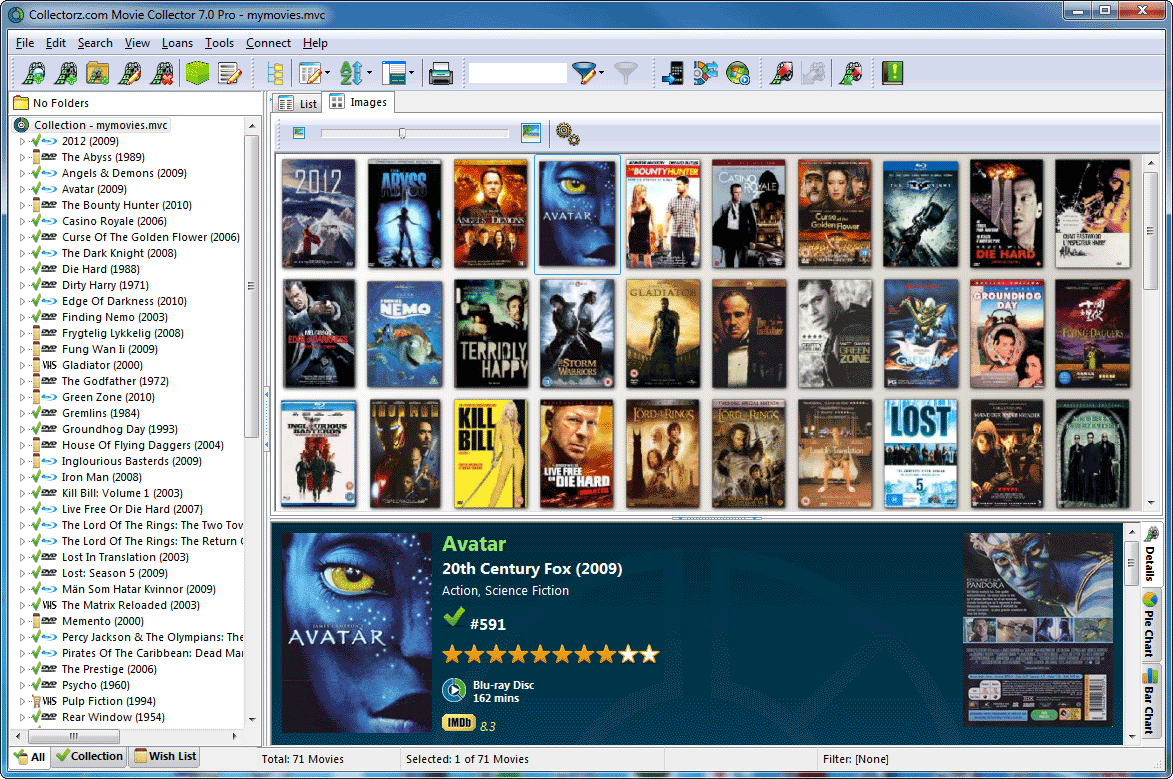Click Add Movies From Folder icon
Viewport: 1173px width, 779px height.
[98, 73]
